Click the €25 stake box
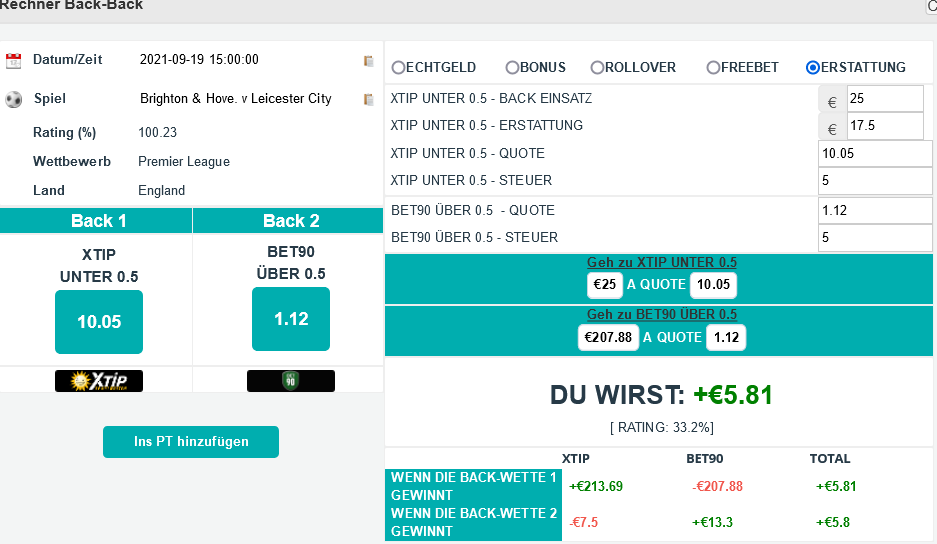 (x=605, y=285)
